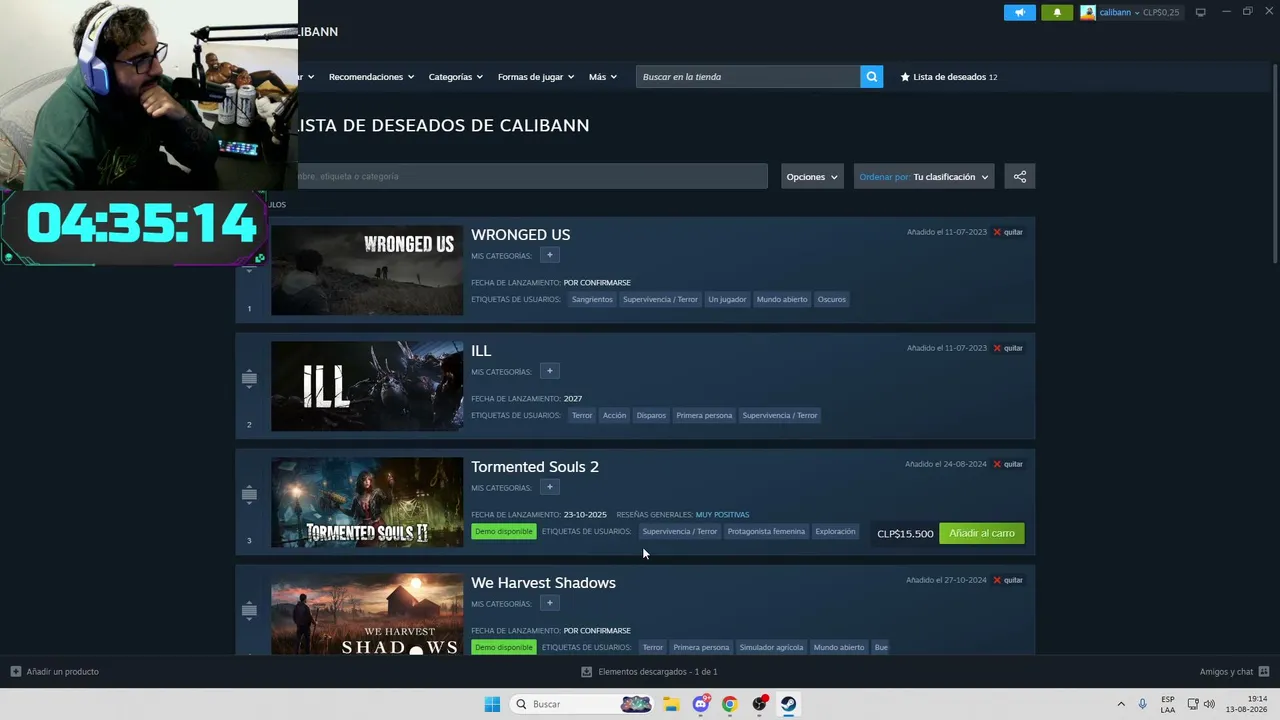Image resolution: width=1280 pixels, height=720 pixels.
Task: Click the share wishlist icon
Action: (x=1020, y=177)
